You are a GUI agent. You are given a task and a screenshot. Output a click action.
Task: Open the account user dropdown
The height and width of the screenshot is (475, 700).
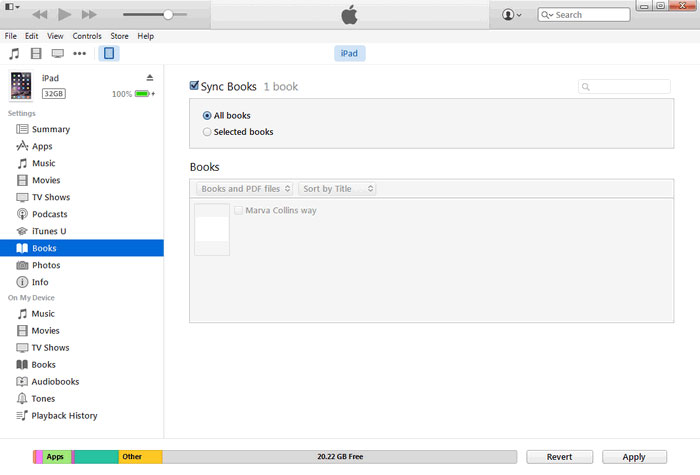(x=512, y=15)
